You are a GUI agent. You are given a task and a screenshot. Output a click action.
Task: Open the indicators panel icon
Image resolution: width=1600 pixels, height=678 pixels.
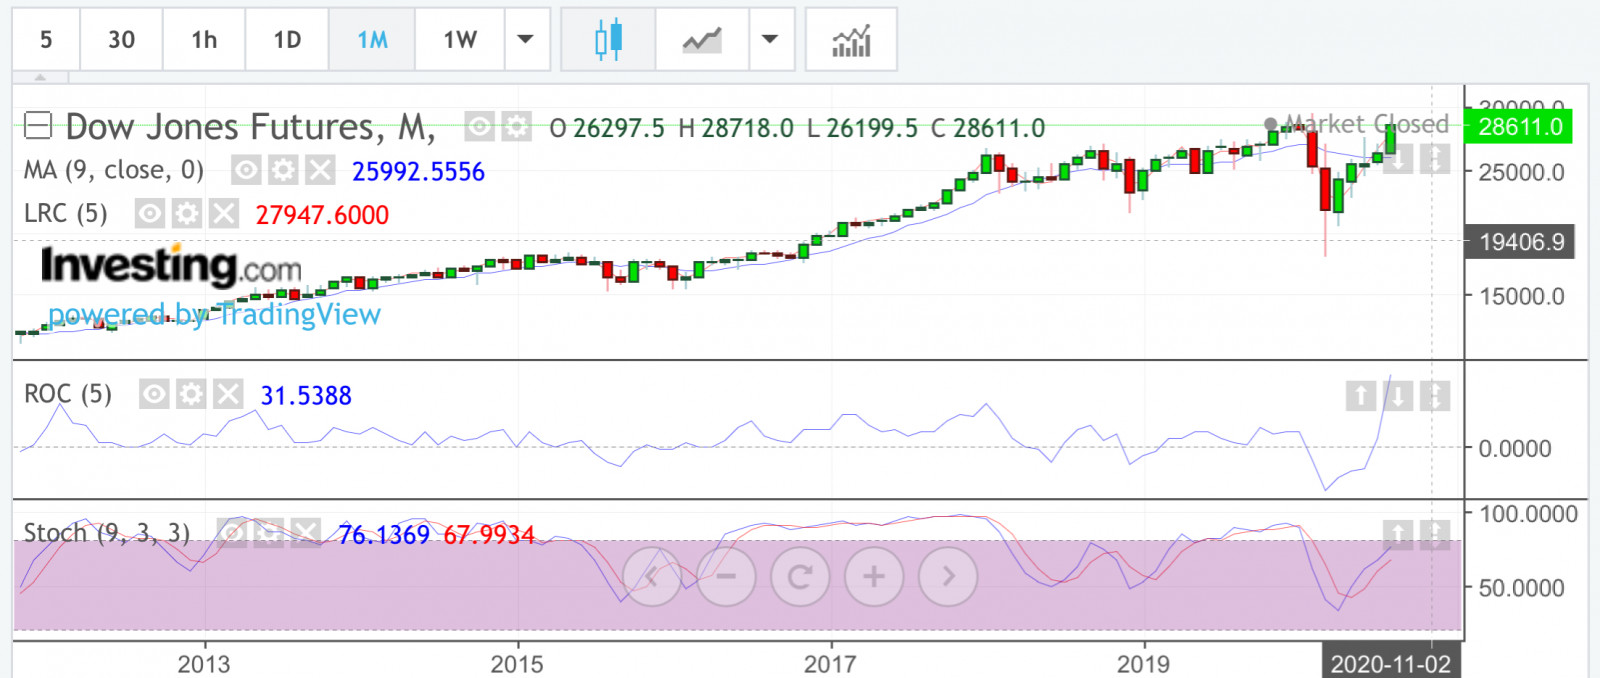click(x=851, y=40)
